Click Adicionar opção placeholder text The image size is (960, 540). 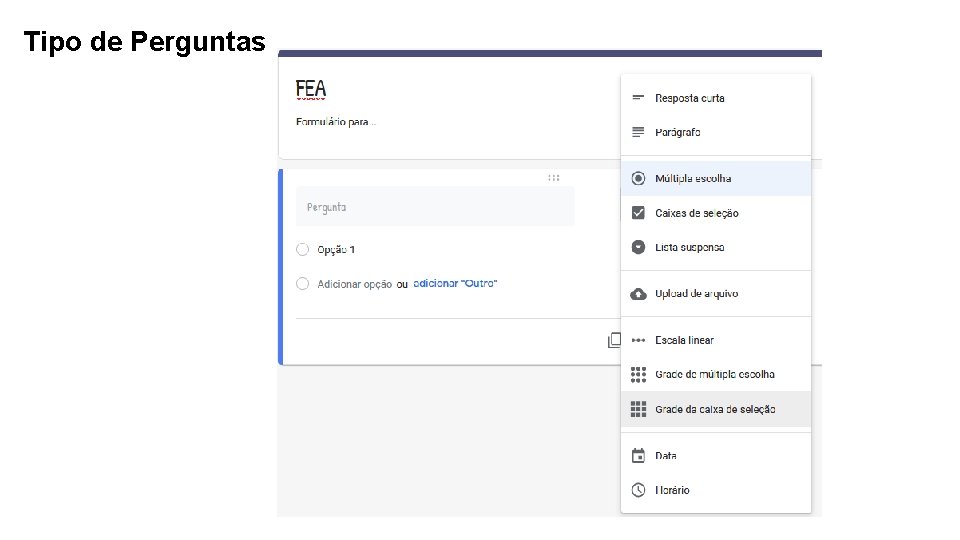coord(354,284)
